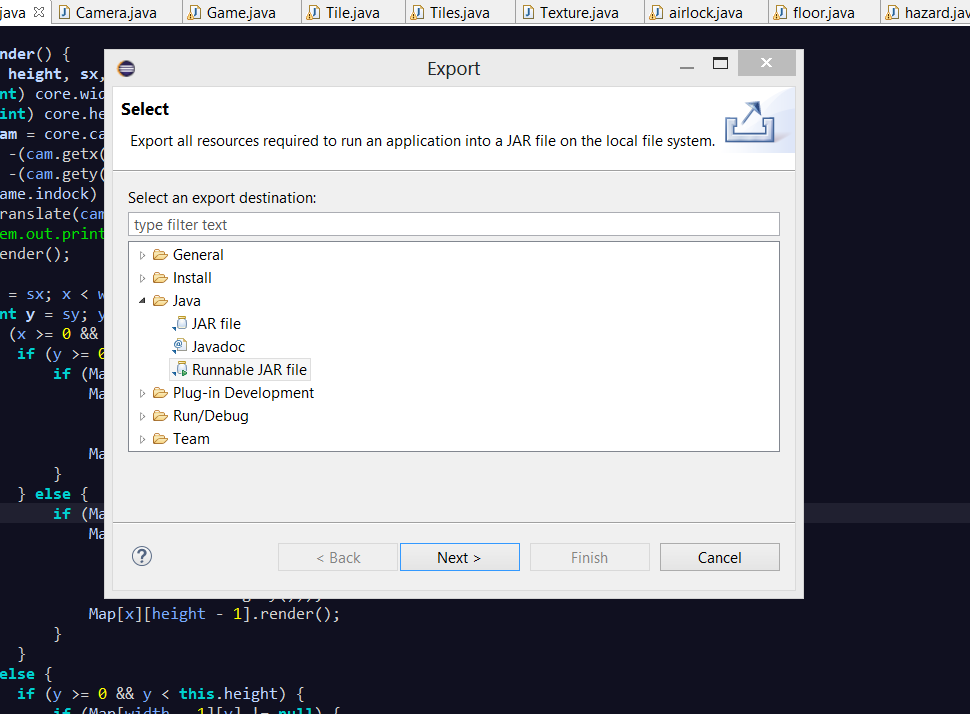Viewport: 970px width, 714px height.
Task: Expand the Run/Debug tree node
Action: point(142,416)
